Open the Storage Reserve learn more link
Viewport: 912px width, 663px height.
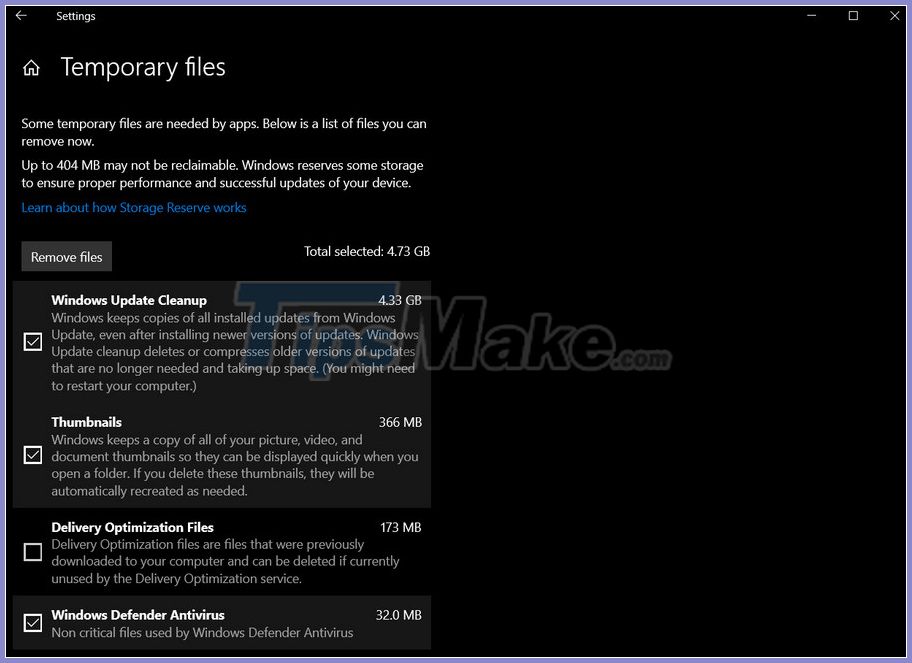[133, 207]
